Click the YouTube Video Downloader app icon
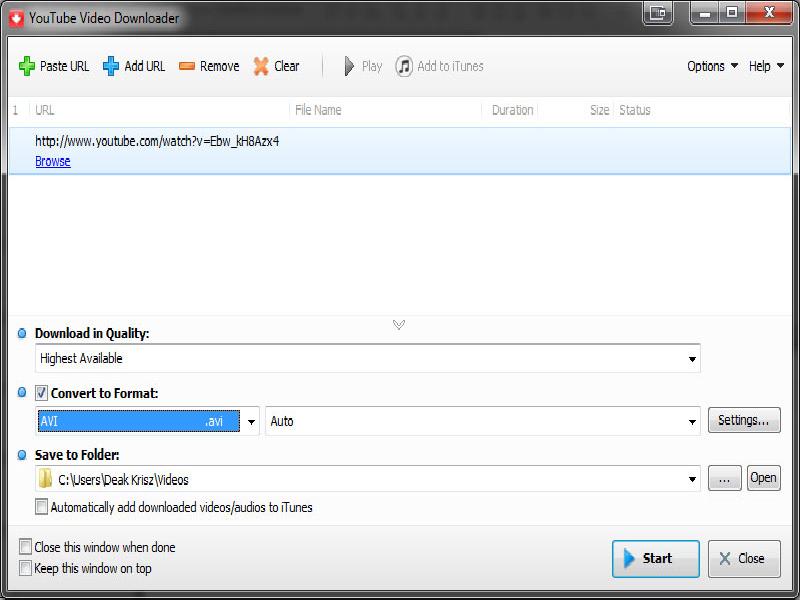 pyautogui.click(x=16, y=19)
